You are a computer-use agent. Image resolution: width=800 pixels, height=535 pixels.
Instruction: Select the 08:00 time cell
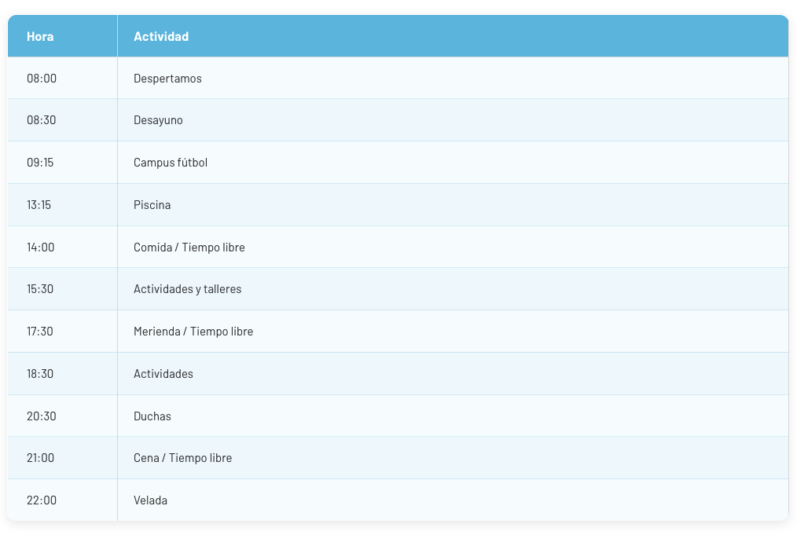[x=41, y=78]
